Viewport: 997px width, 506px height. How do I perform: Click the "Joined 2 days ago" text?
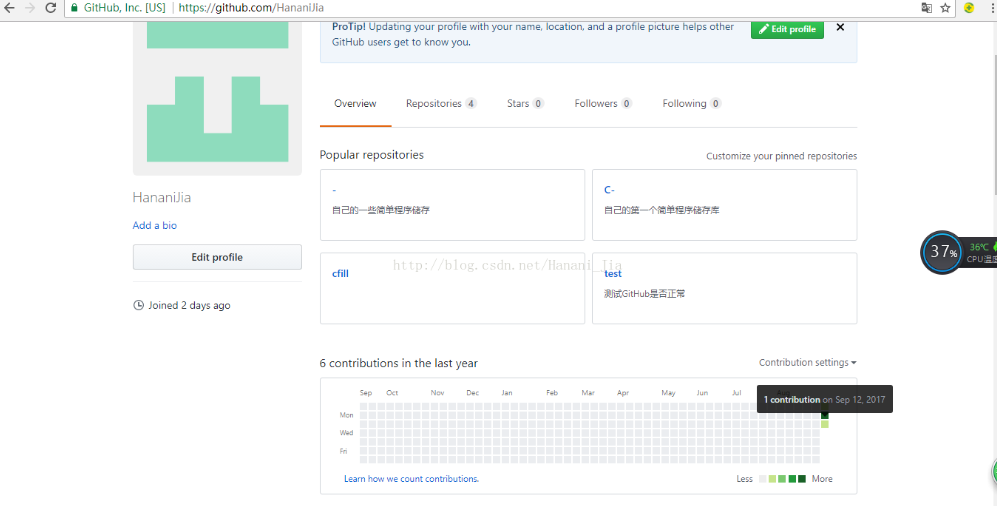point(189,305)
